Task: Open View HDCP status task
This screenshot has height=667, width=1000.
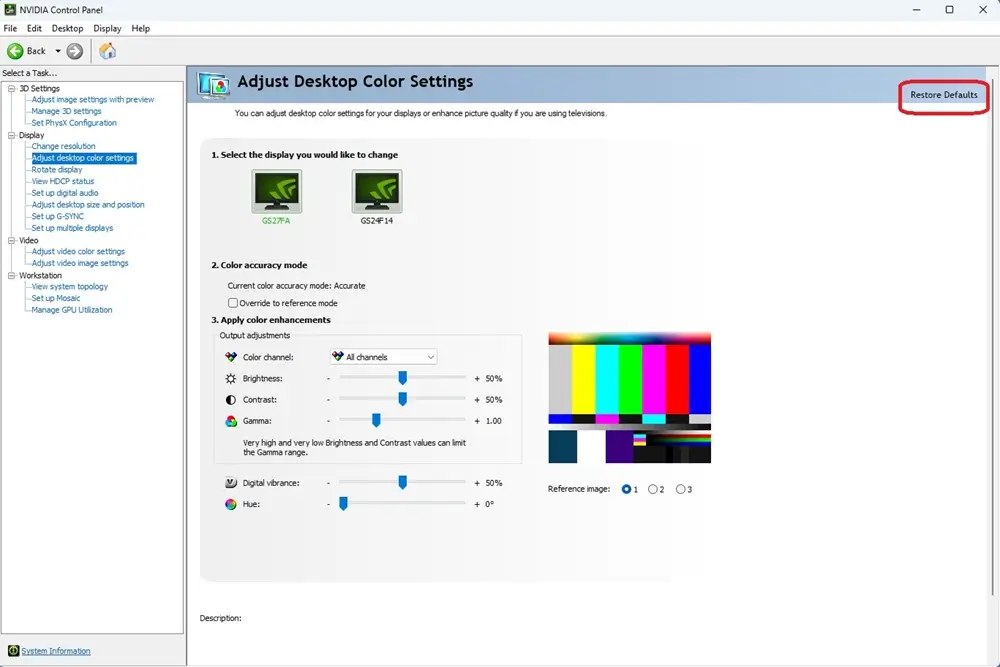Action: point(62,181)
